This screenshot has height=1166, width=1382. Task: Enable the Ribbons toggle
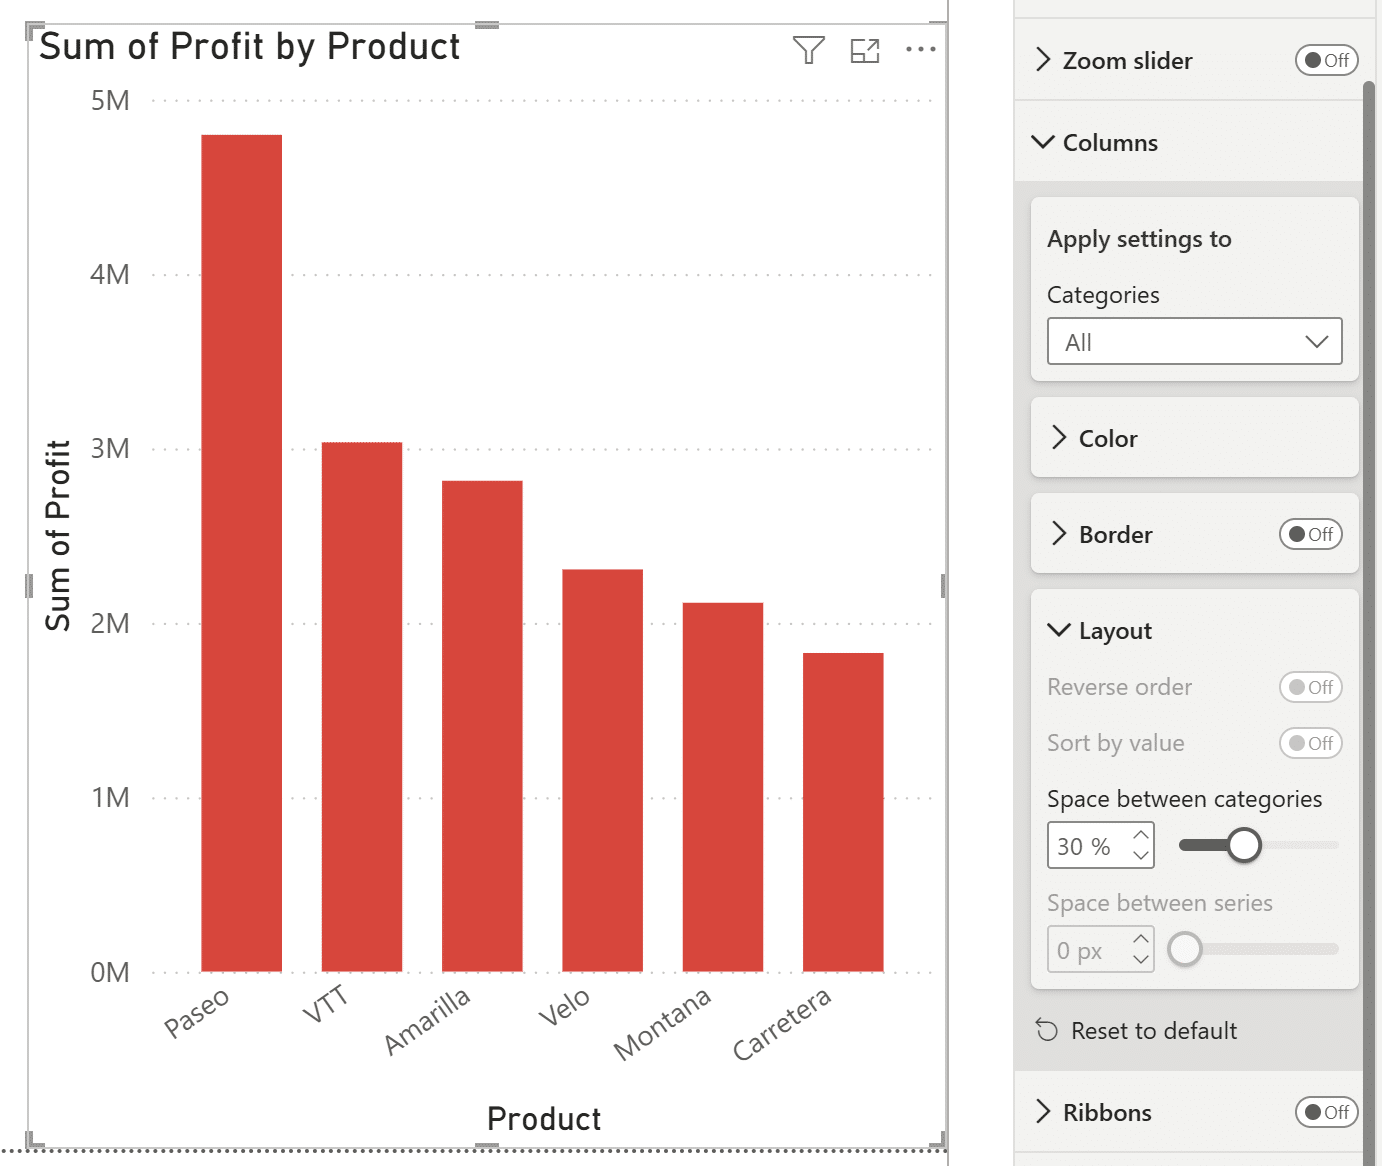coord(1326,1112)
